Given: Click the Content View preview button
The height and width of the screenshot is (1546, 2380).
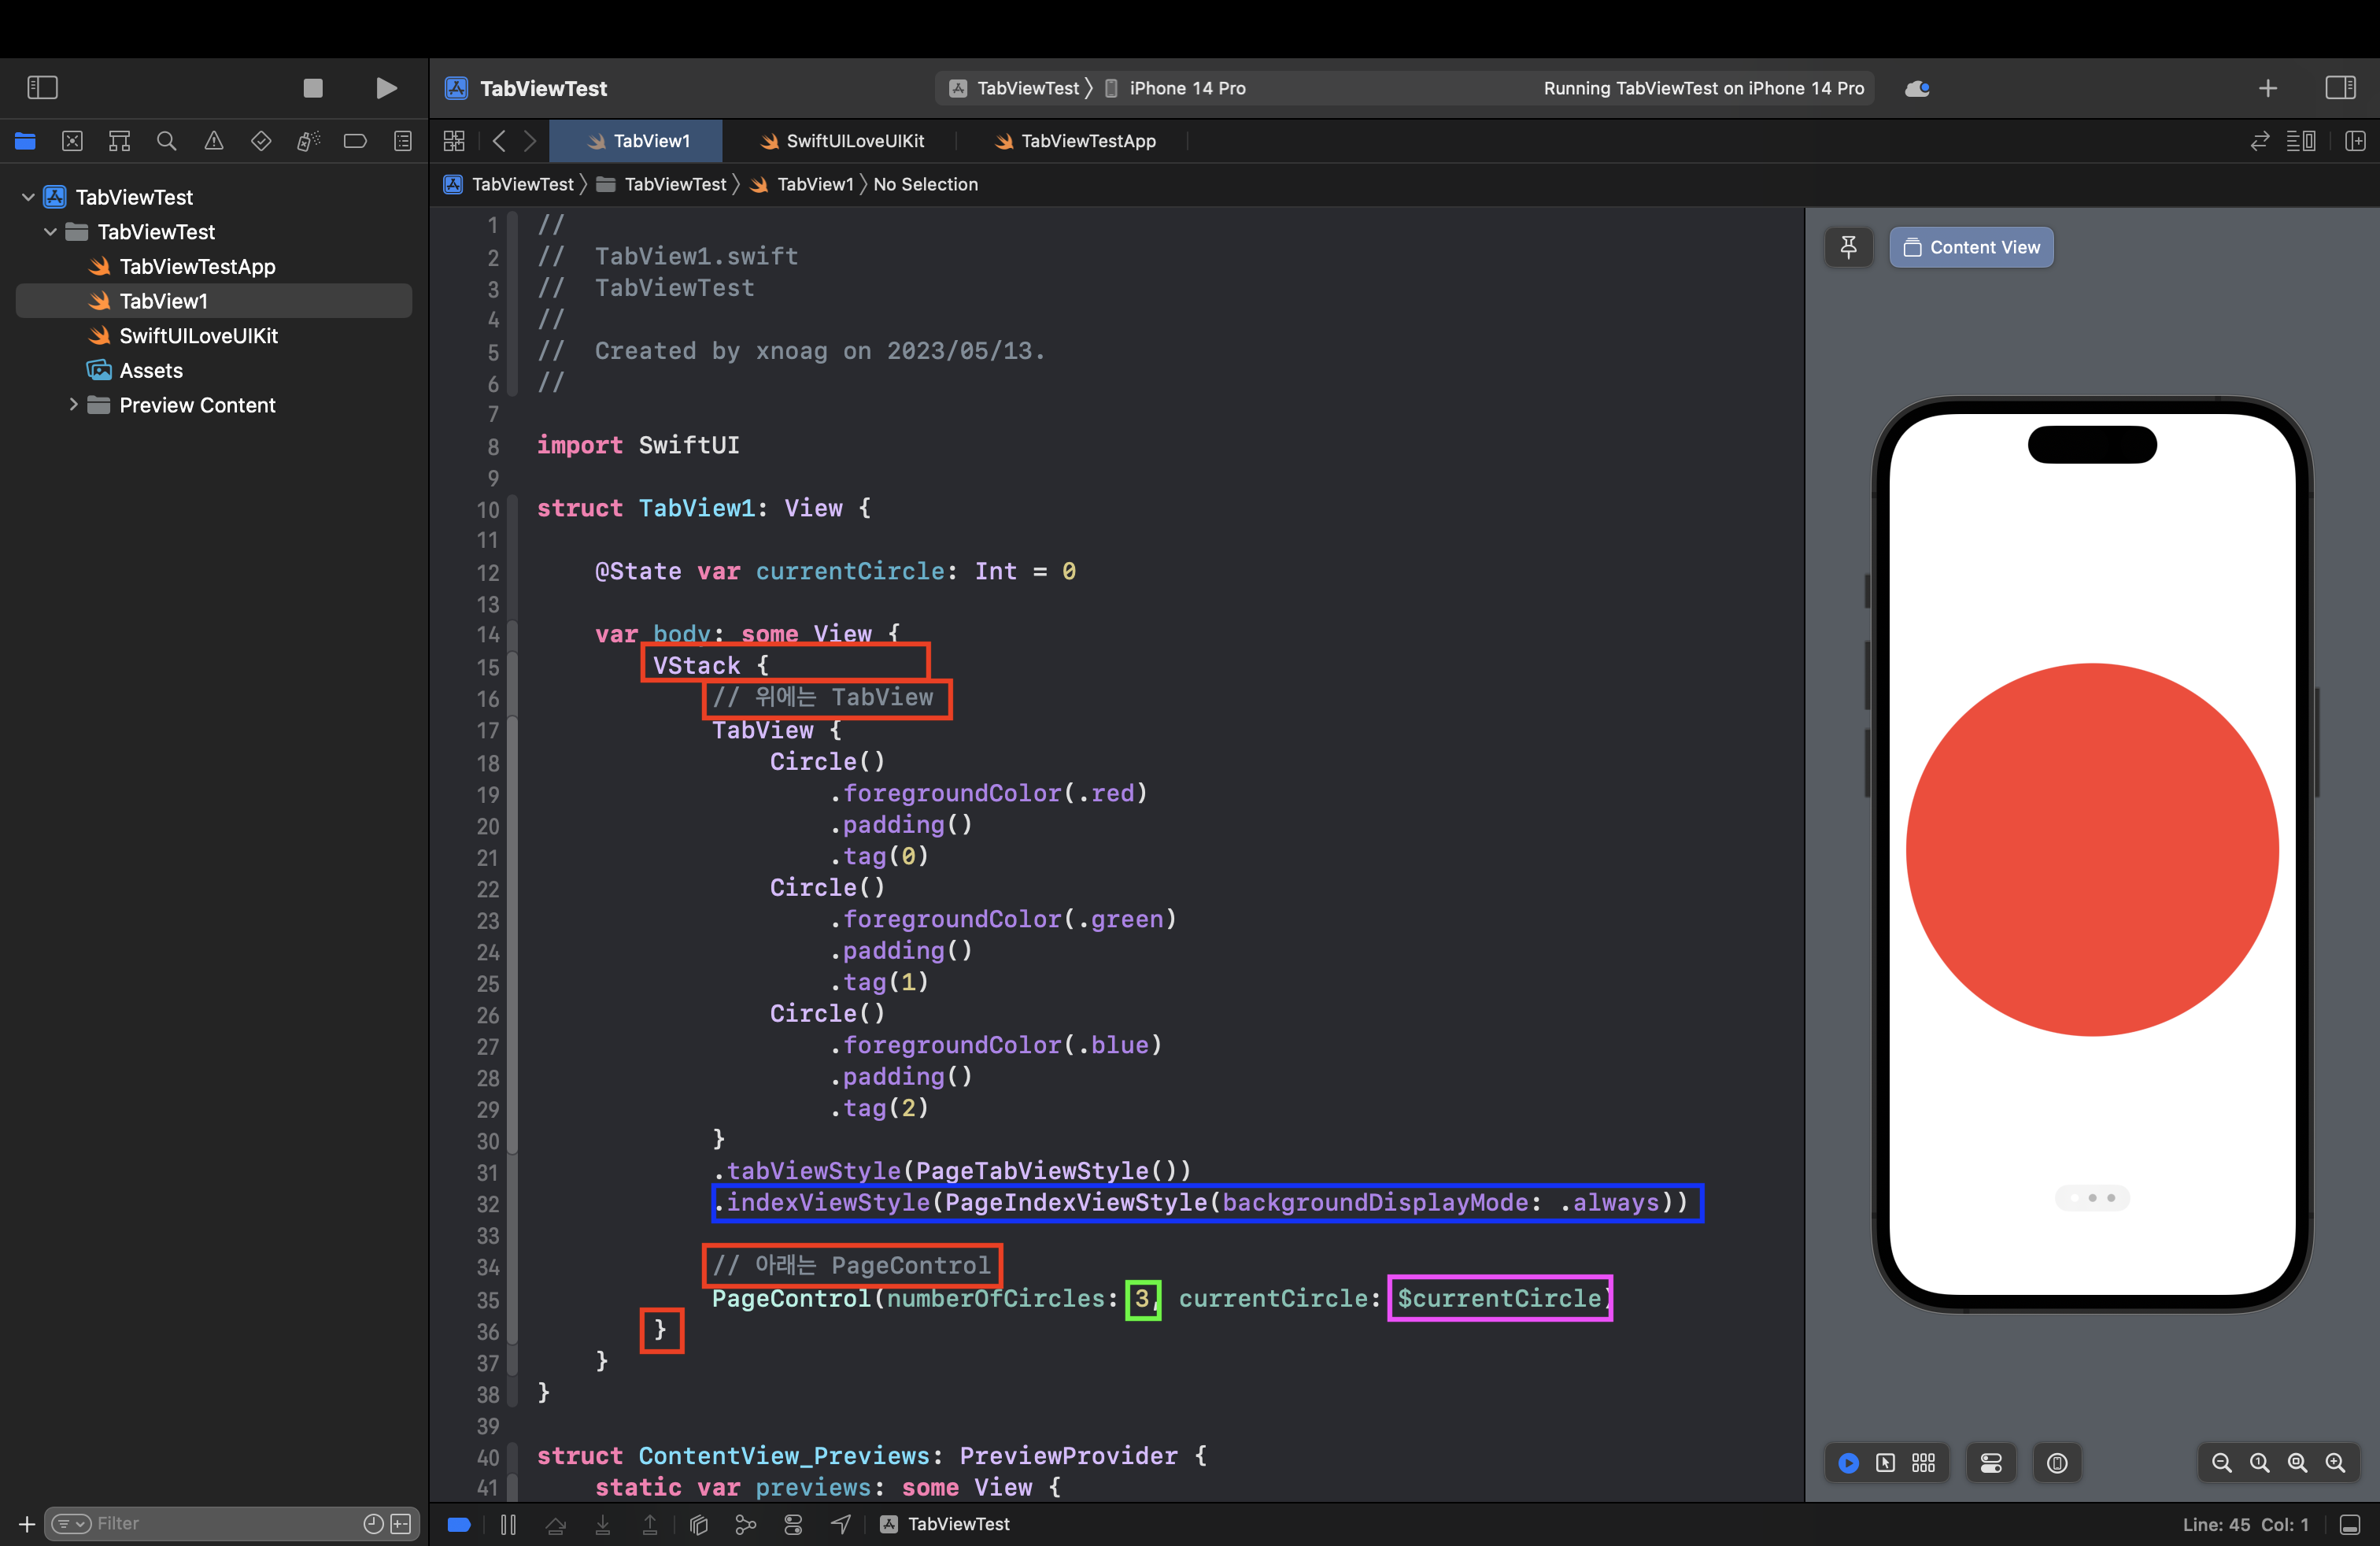Looking at the screenshot, I should pos(1971,247).
